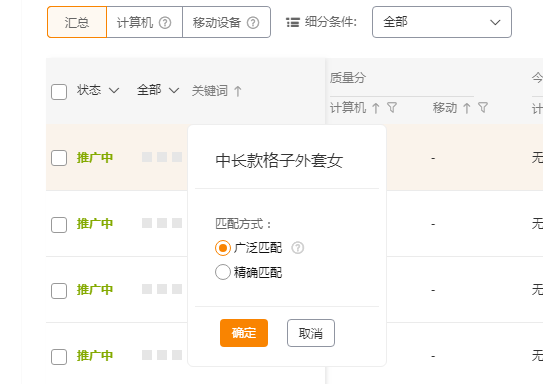
Task: Sort by 关键词 arrow icon
Action: click(238, 91)
